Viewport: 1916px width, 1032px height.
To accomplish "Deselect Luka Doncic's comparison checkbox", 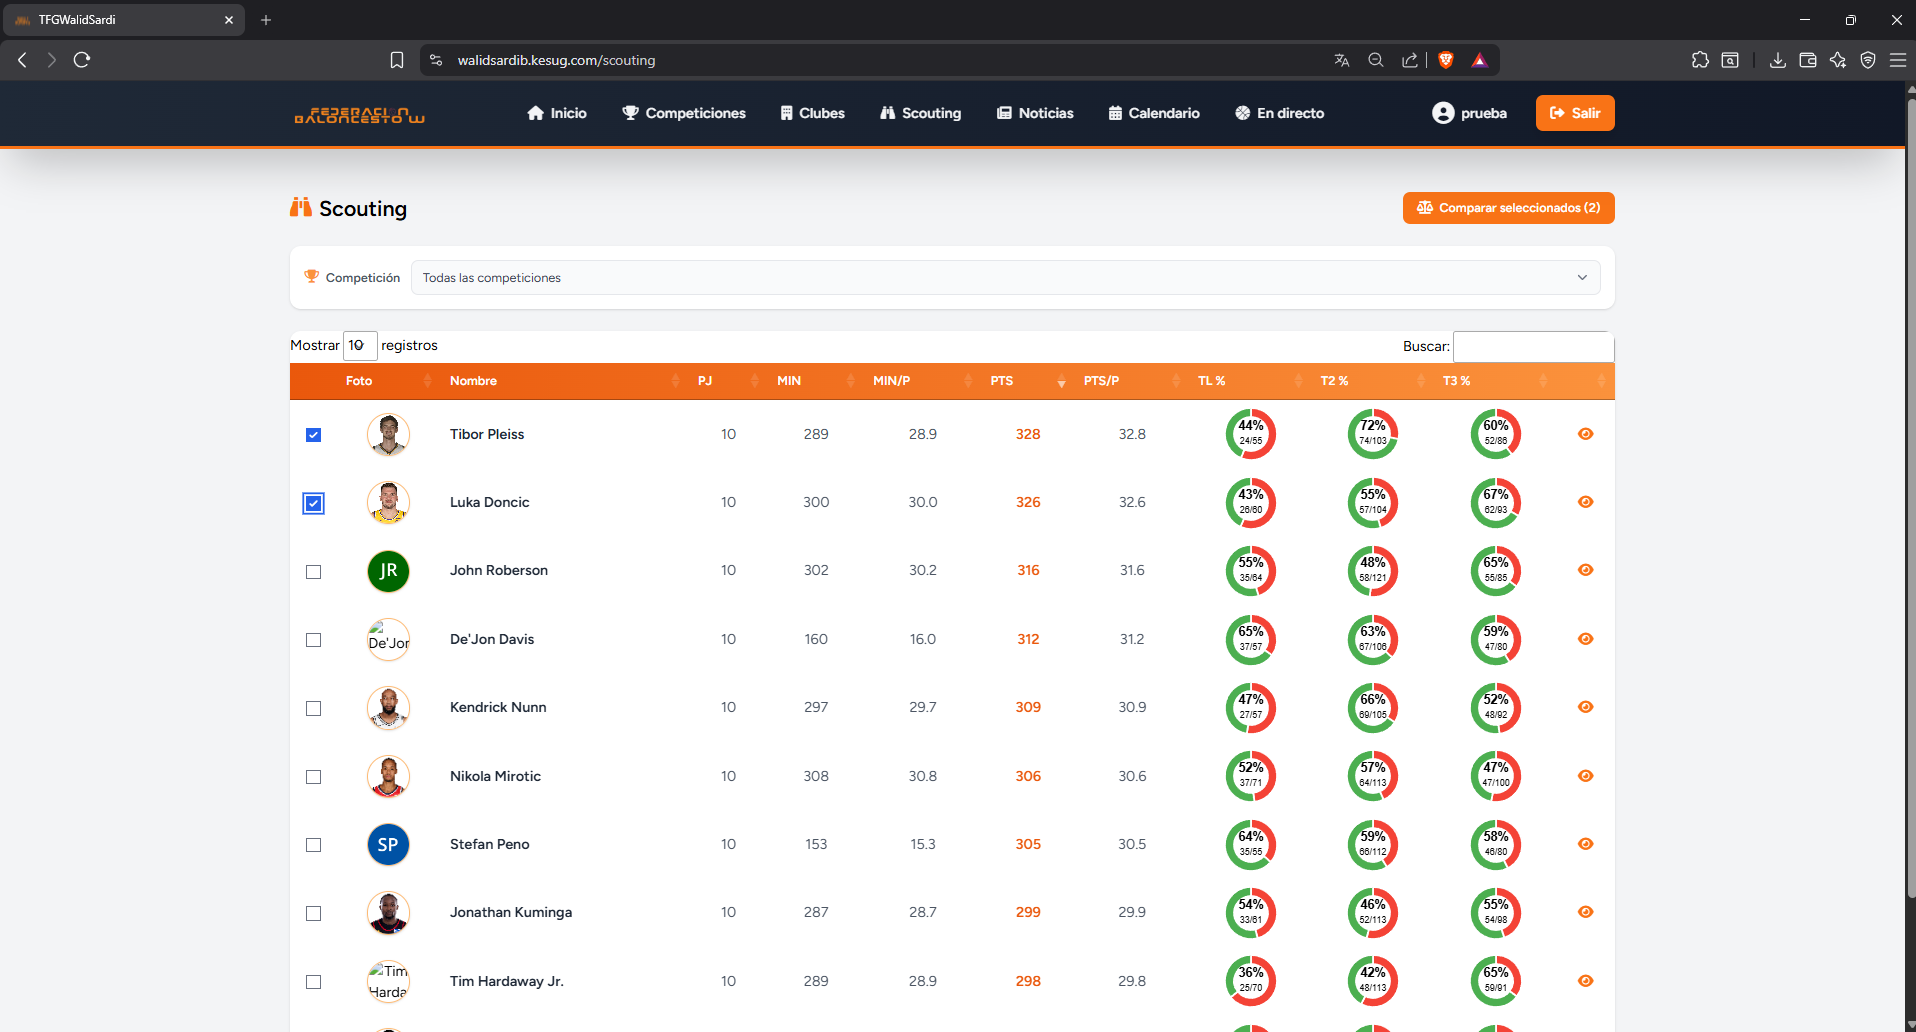I will [x=314, y=503].
